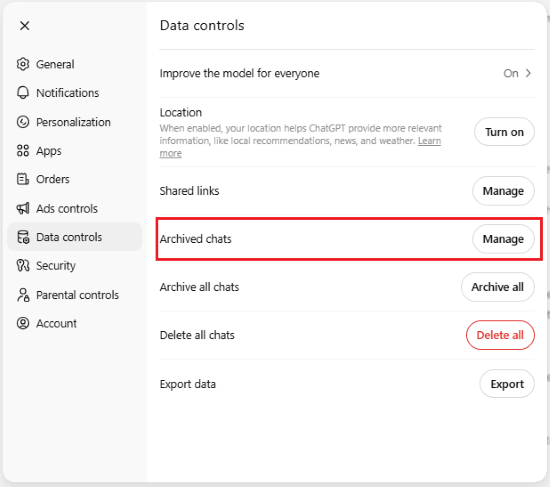Go to the Personalization section
Image resolution: width=550 pixels, height=487 pixels.
[x=74, y=122]
